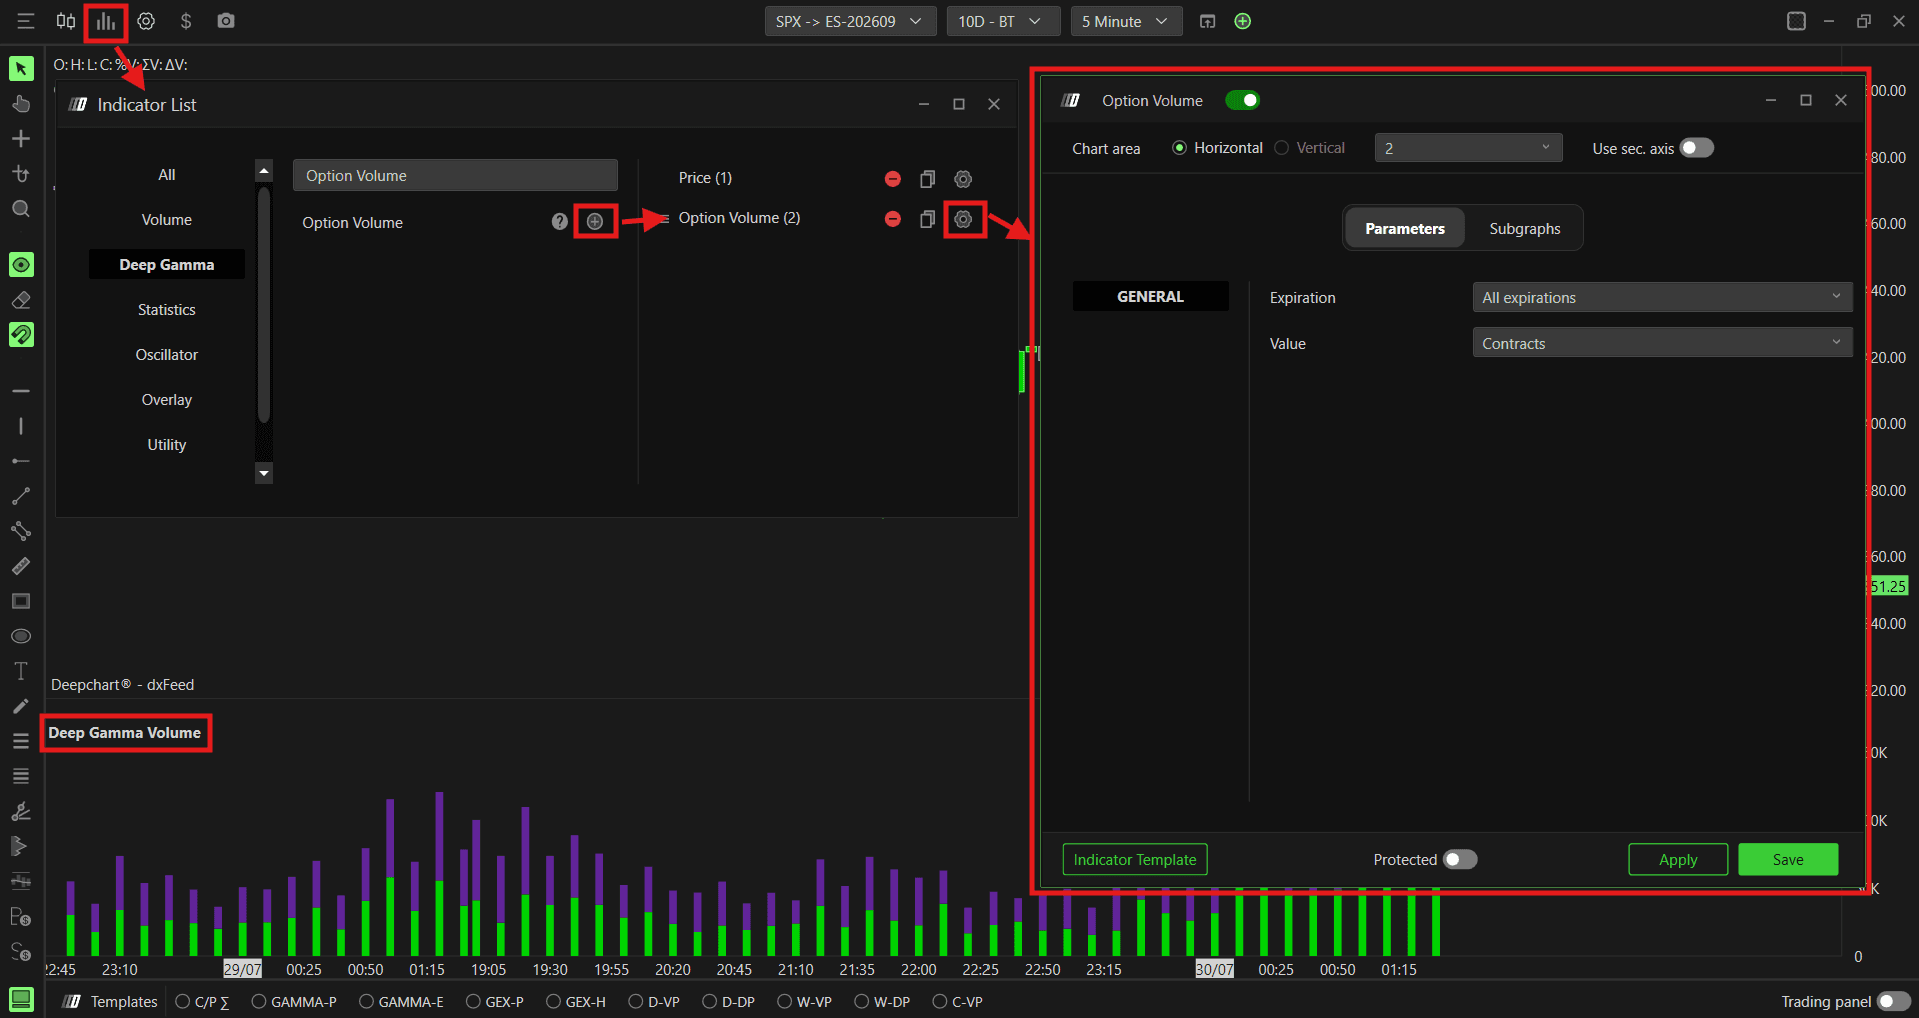Screen dimensions: 1919x1018
Task: Toggle the Option Volume enabled switch
Action: (x=1243, y=100)
